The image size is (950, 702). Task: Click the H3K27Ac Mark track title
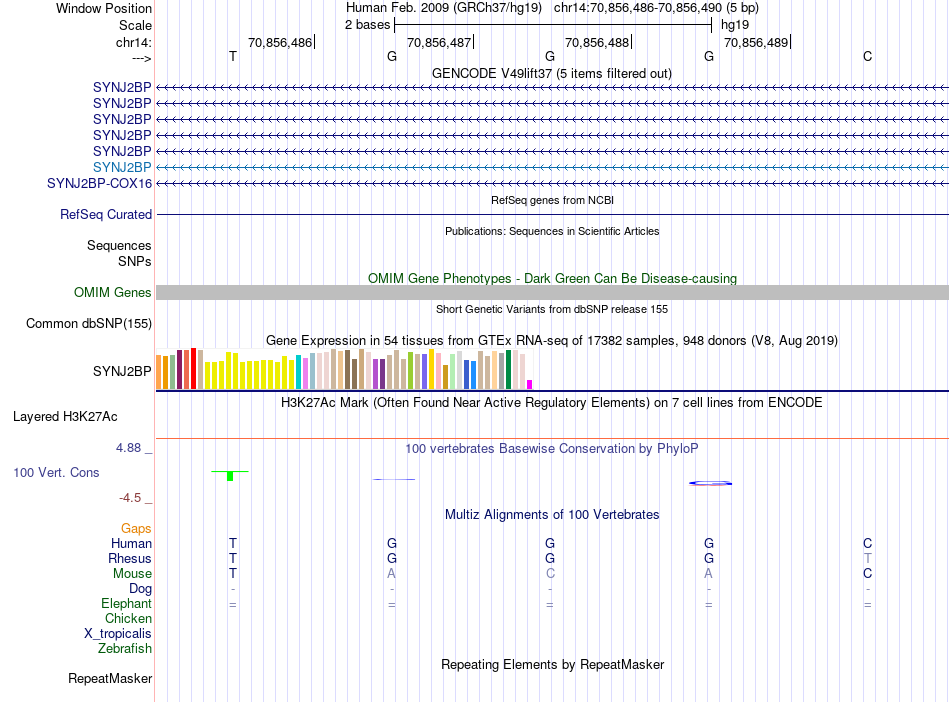[x=552, y=403]
